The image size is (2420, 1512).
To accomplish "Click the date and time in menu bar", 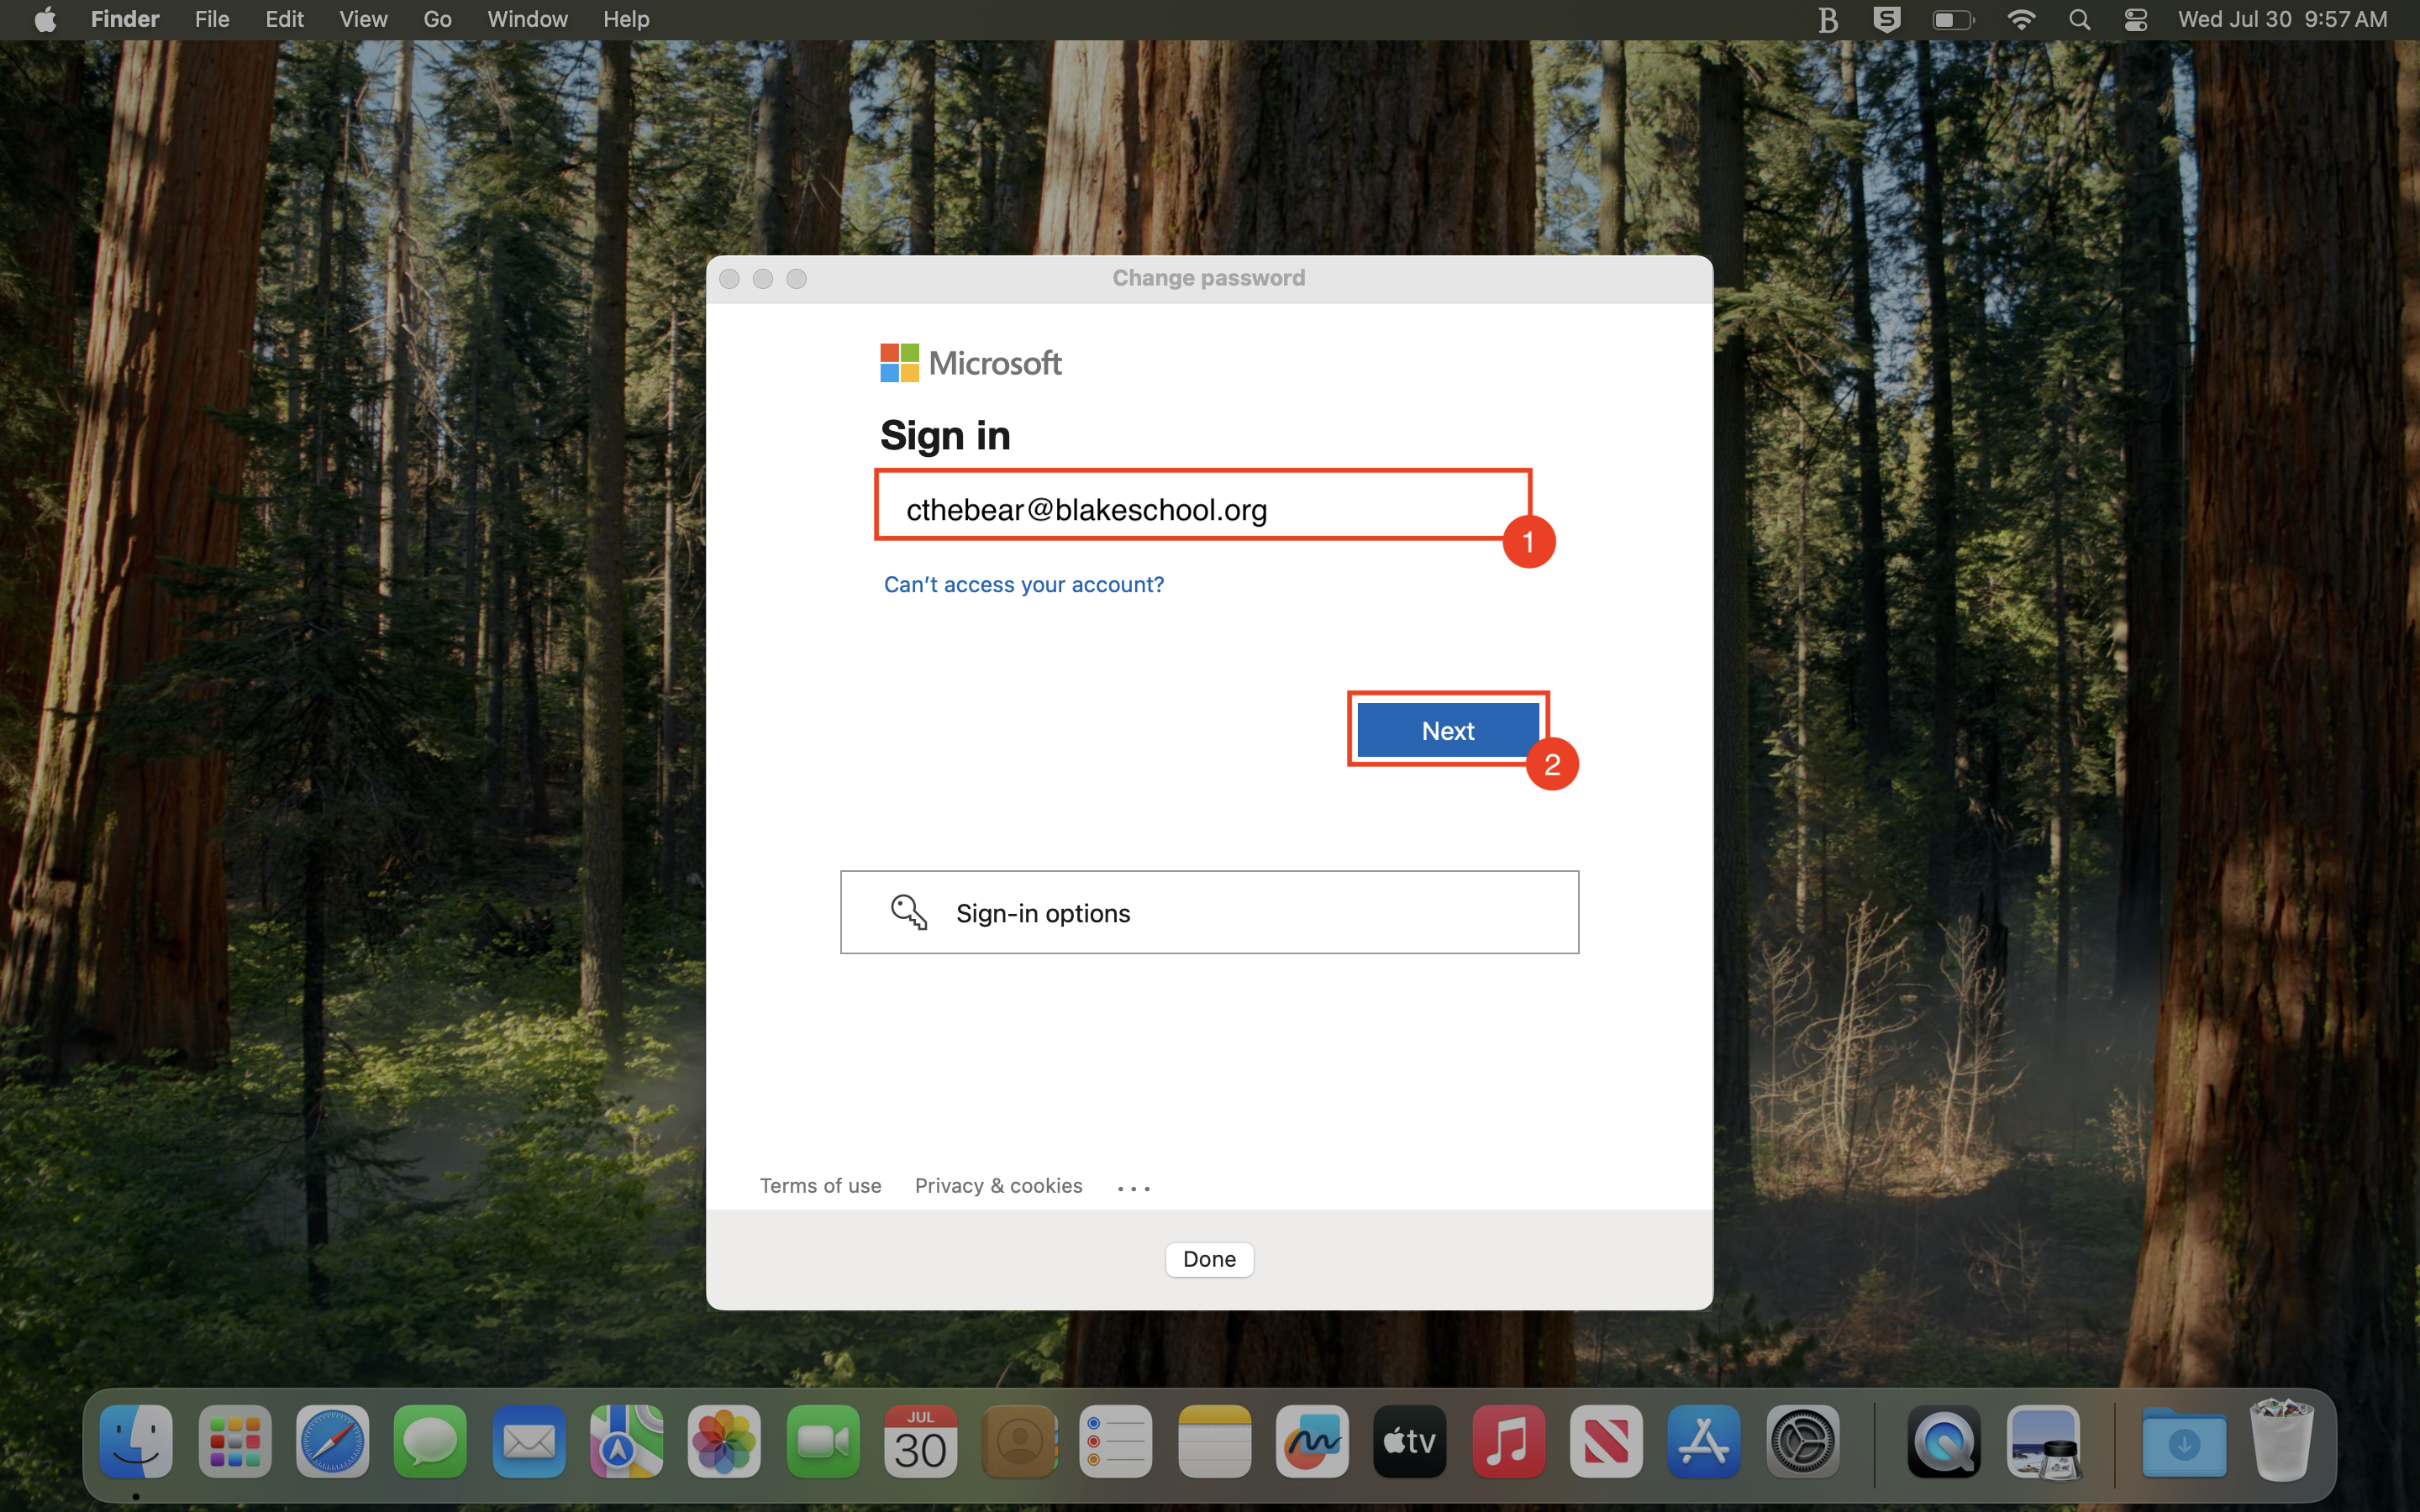I will [2282, 20].
